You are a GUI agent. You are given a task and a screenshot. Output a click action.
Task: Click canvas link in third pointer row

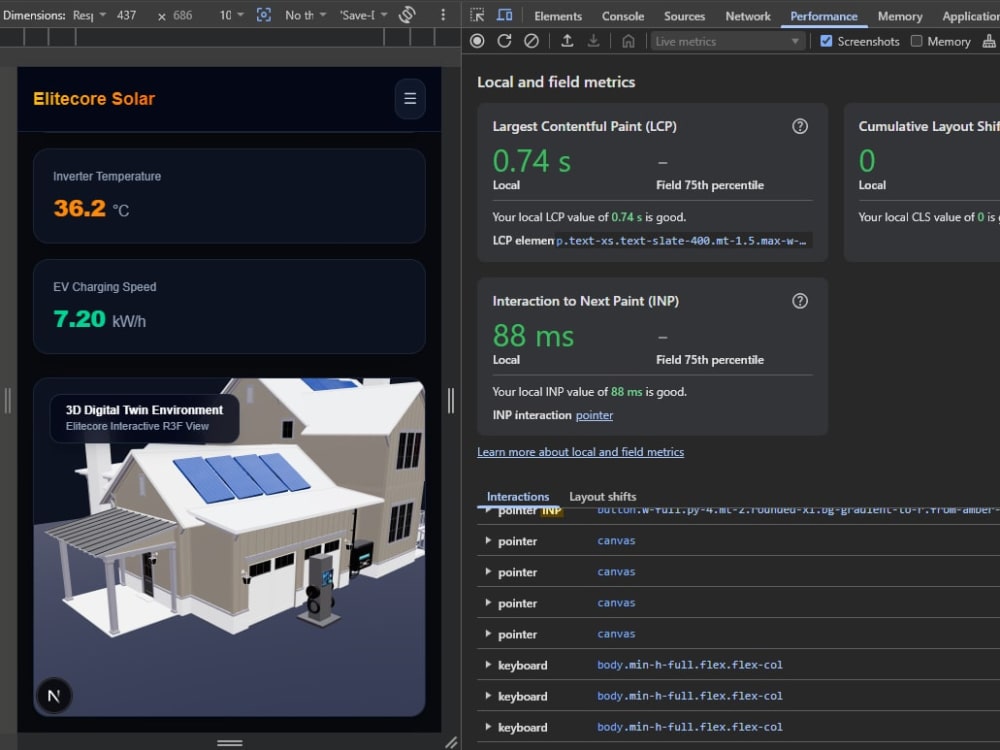coord(616,603)
